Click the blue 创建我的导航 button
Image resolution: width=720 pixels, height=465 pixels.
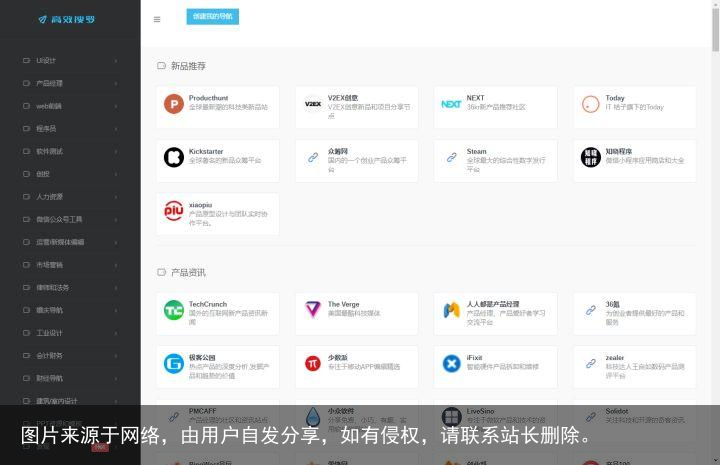click(213, 17)
